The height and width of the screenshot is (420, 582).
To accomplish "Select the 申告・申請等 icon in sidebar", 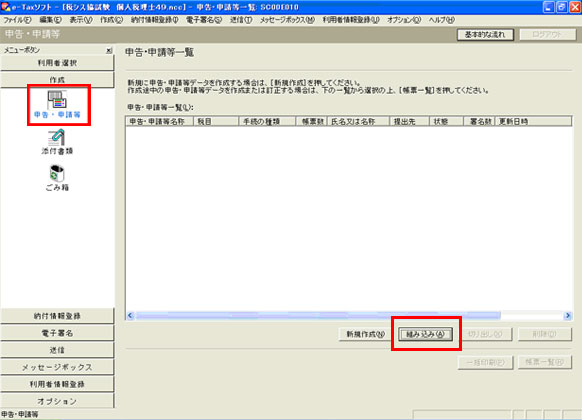I will click(x=57, y=105).
